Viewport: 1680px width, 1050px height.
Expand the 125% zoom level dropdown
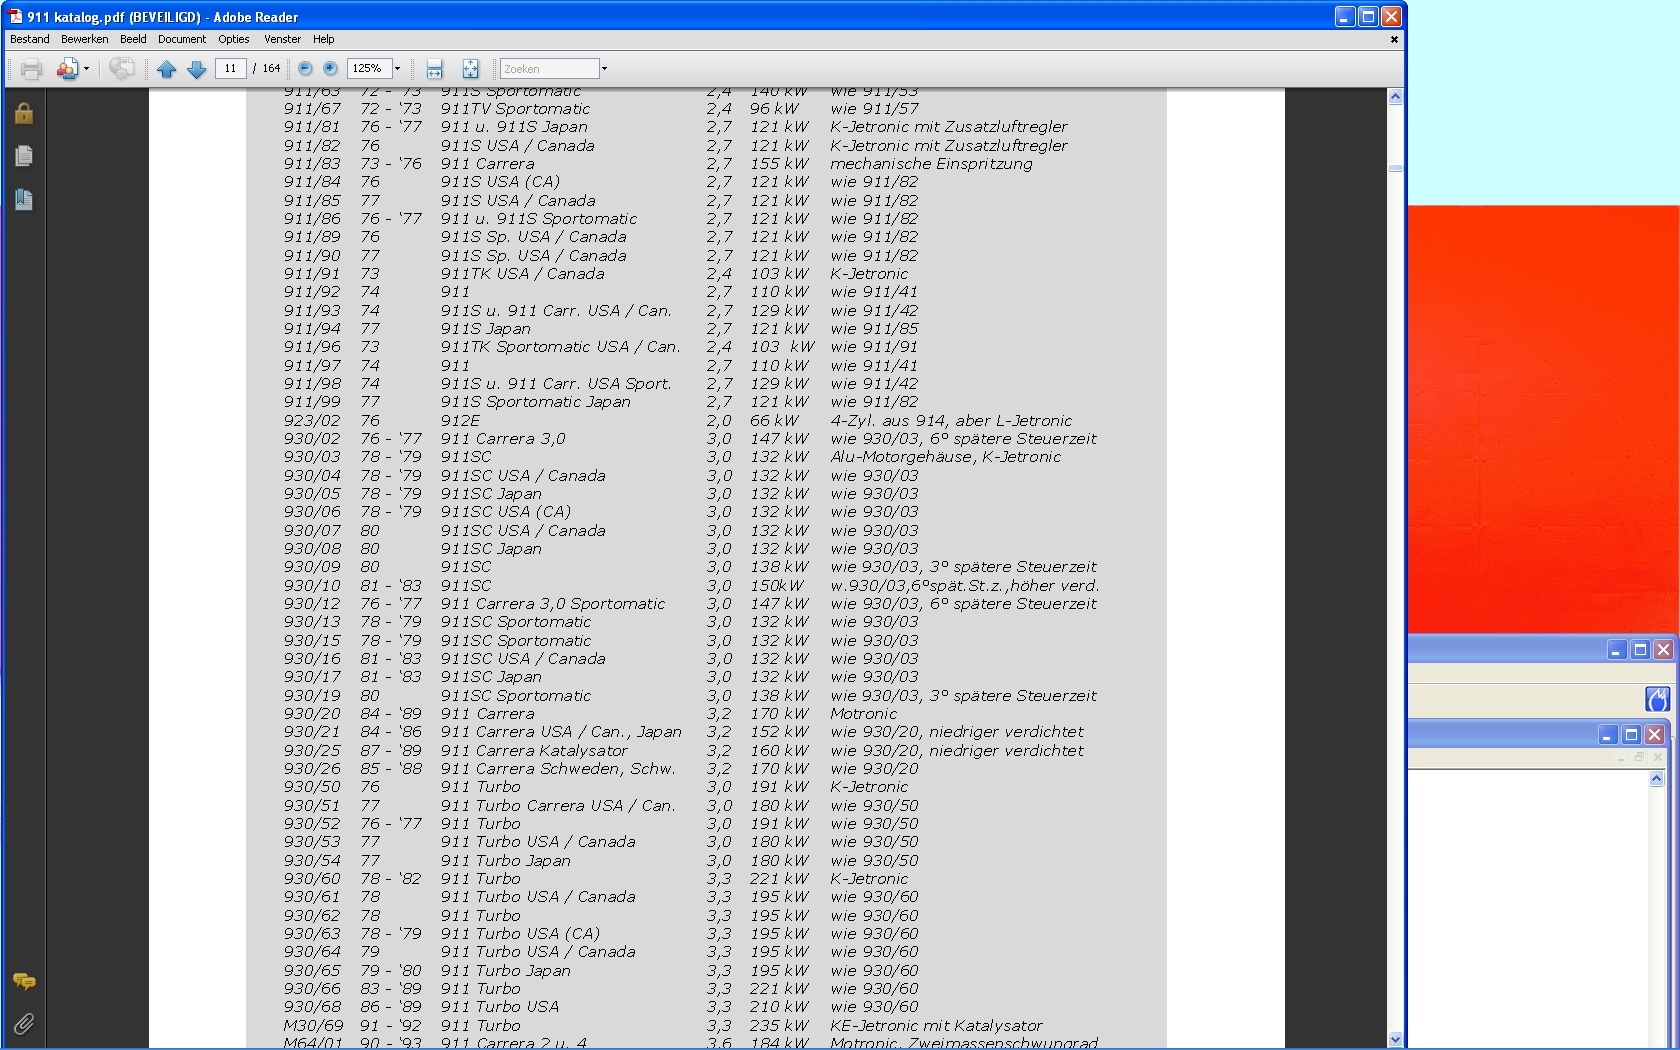tap(397, 69)
